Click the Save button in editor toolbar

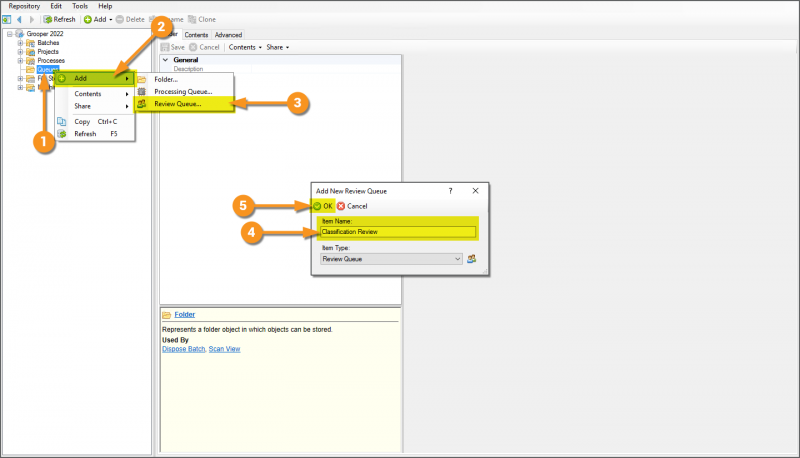173,47
